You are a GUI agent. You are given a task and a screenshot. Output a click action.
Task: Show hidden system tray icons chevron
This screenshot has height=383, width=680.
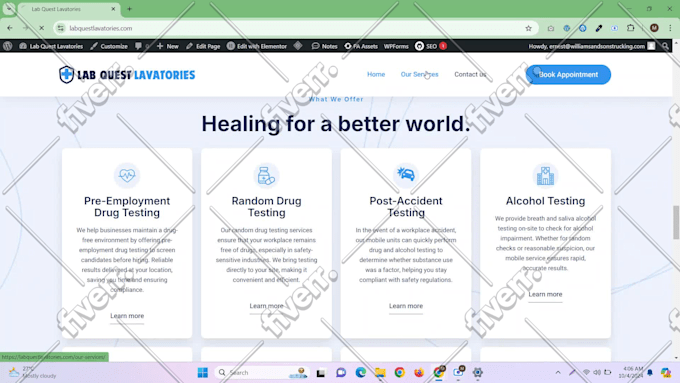tap(558, 372)
